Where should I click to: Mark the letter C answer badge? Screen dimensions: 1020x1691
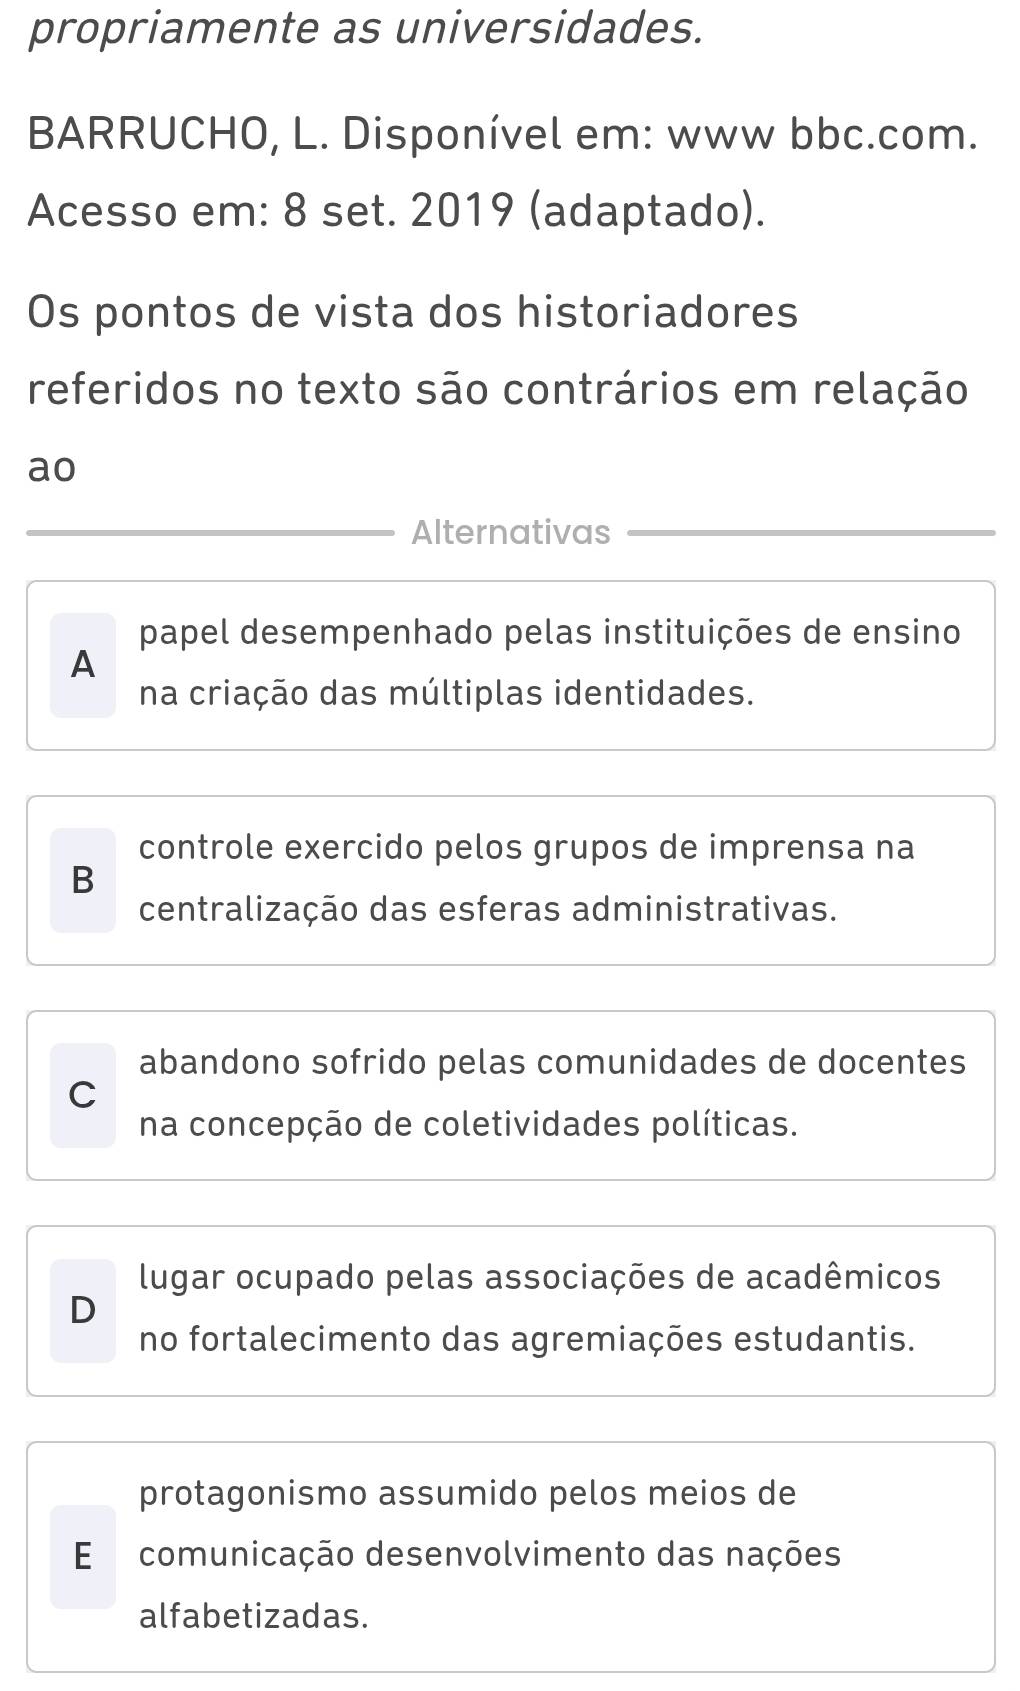(83, 1095)
